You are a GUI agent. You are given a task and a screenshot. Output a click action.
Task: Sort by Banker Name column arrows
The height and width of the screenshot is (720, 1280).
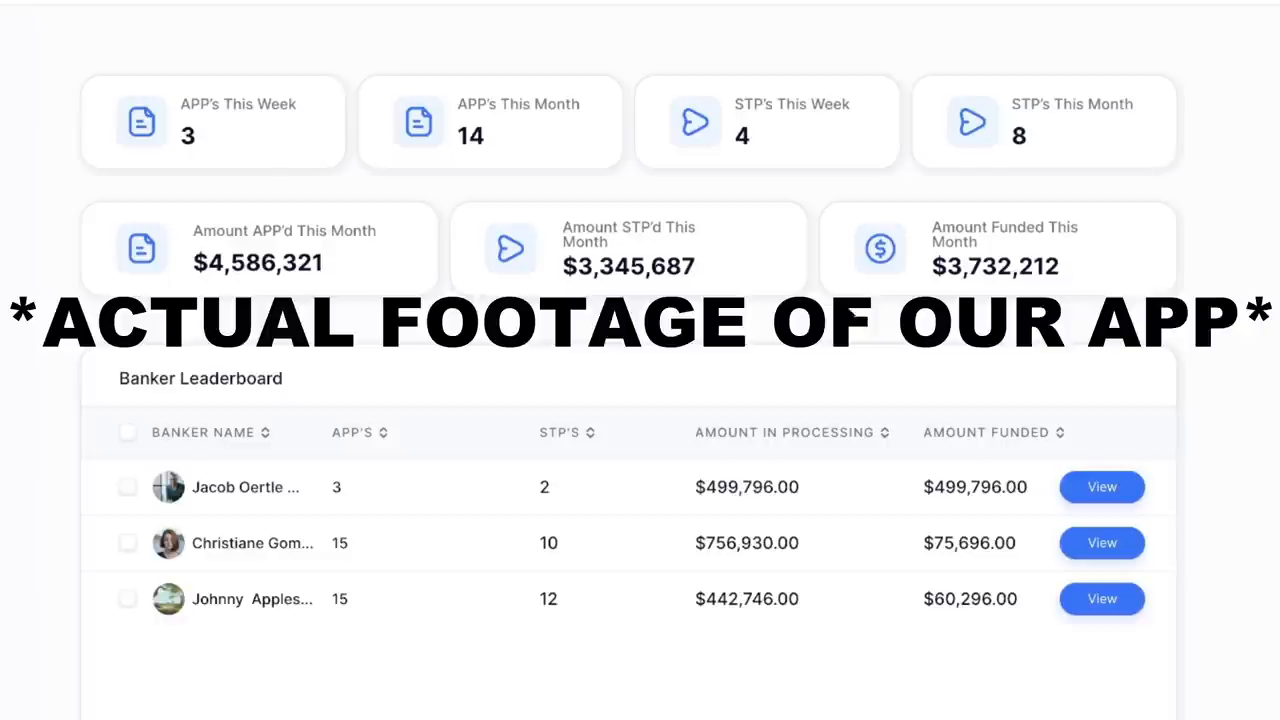click(x=265, y=433)
